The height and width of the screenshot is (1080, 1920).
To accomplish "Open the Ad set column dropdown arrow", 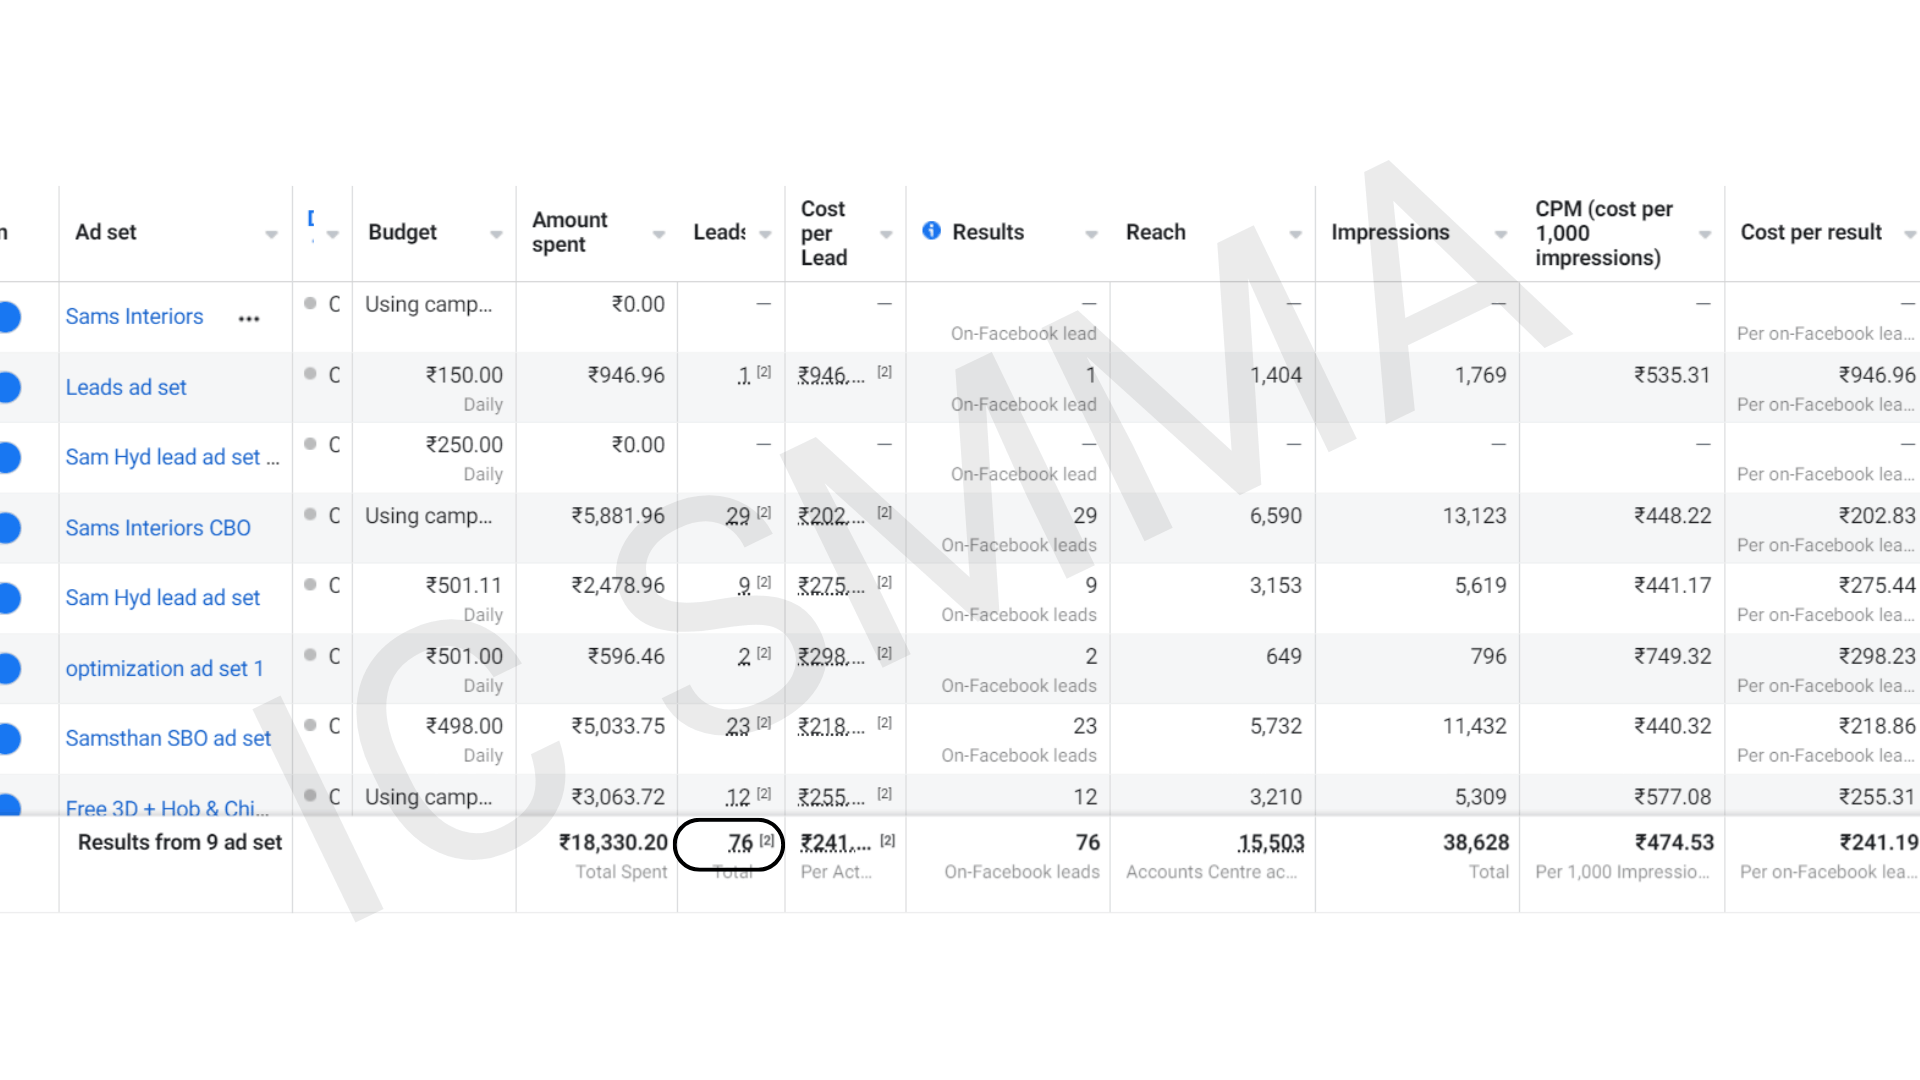I will tap(271, 234).
